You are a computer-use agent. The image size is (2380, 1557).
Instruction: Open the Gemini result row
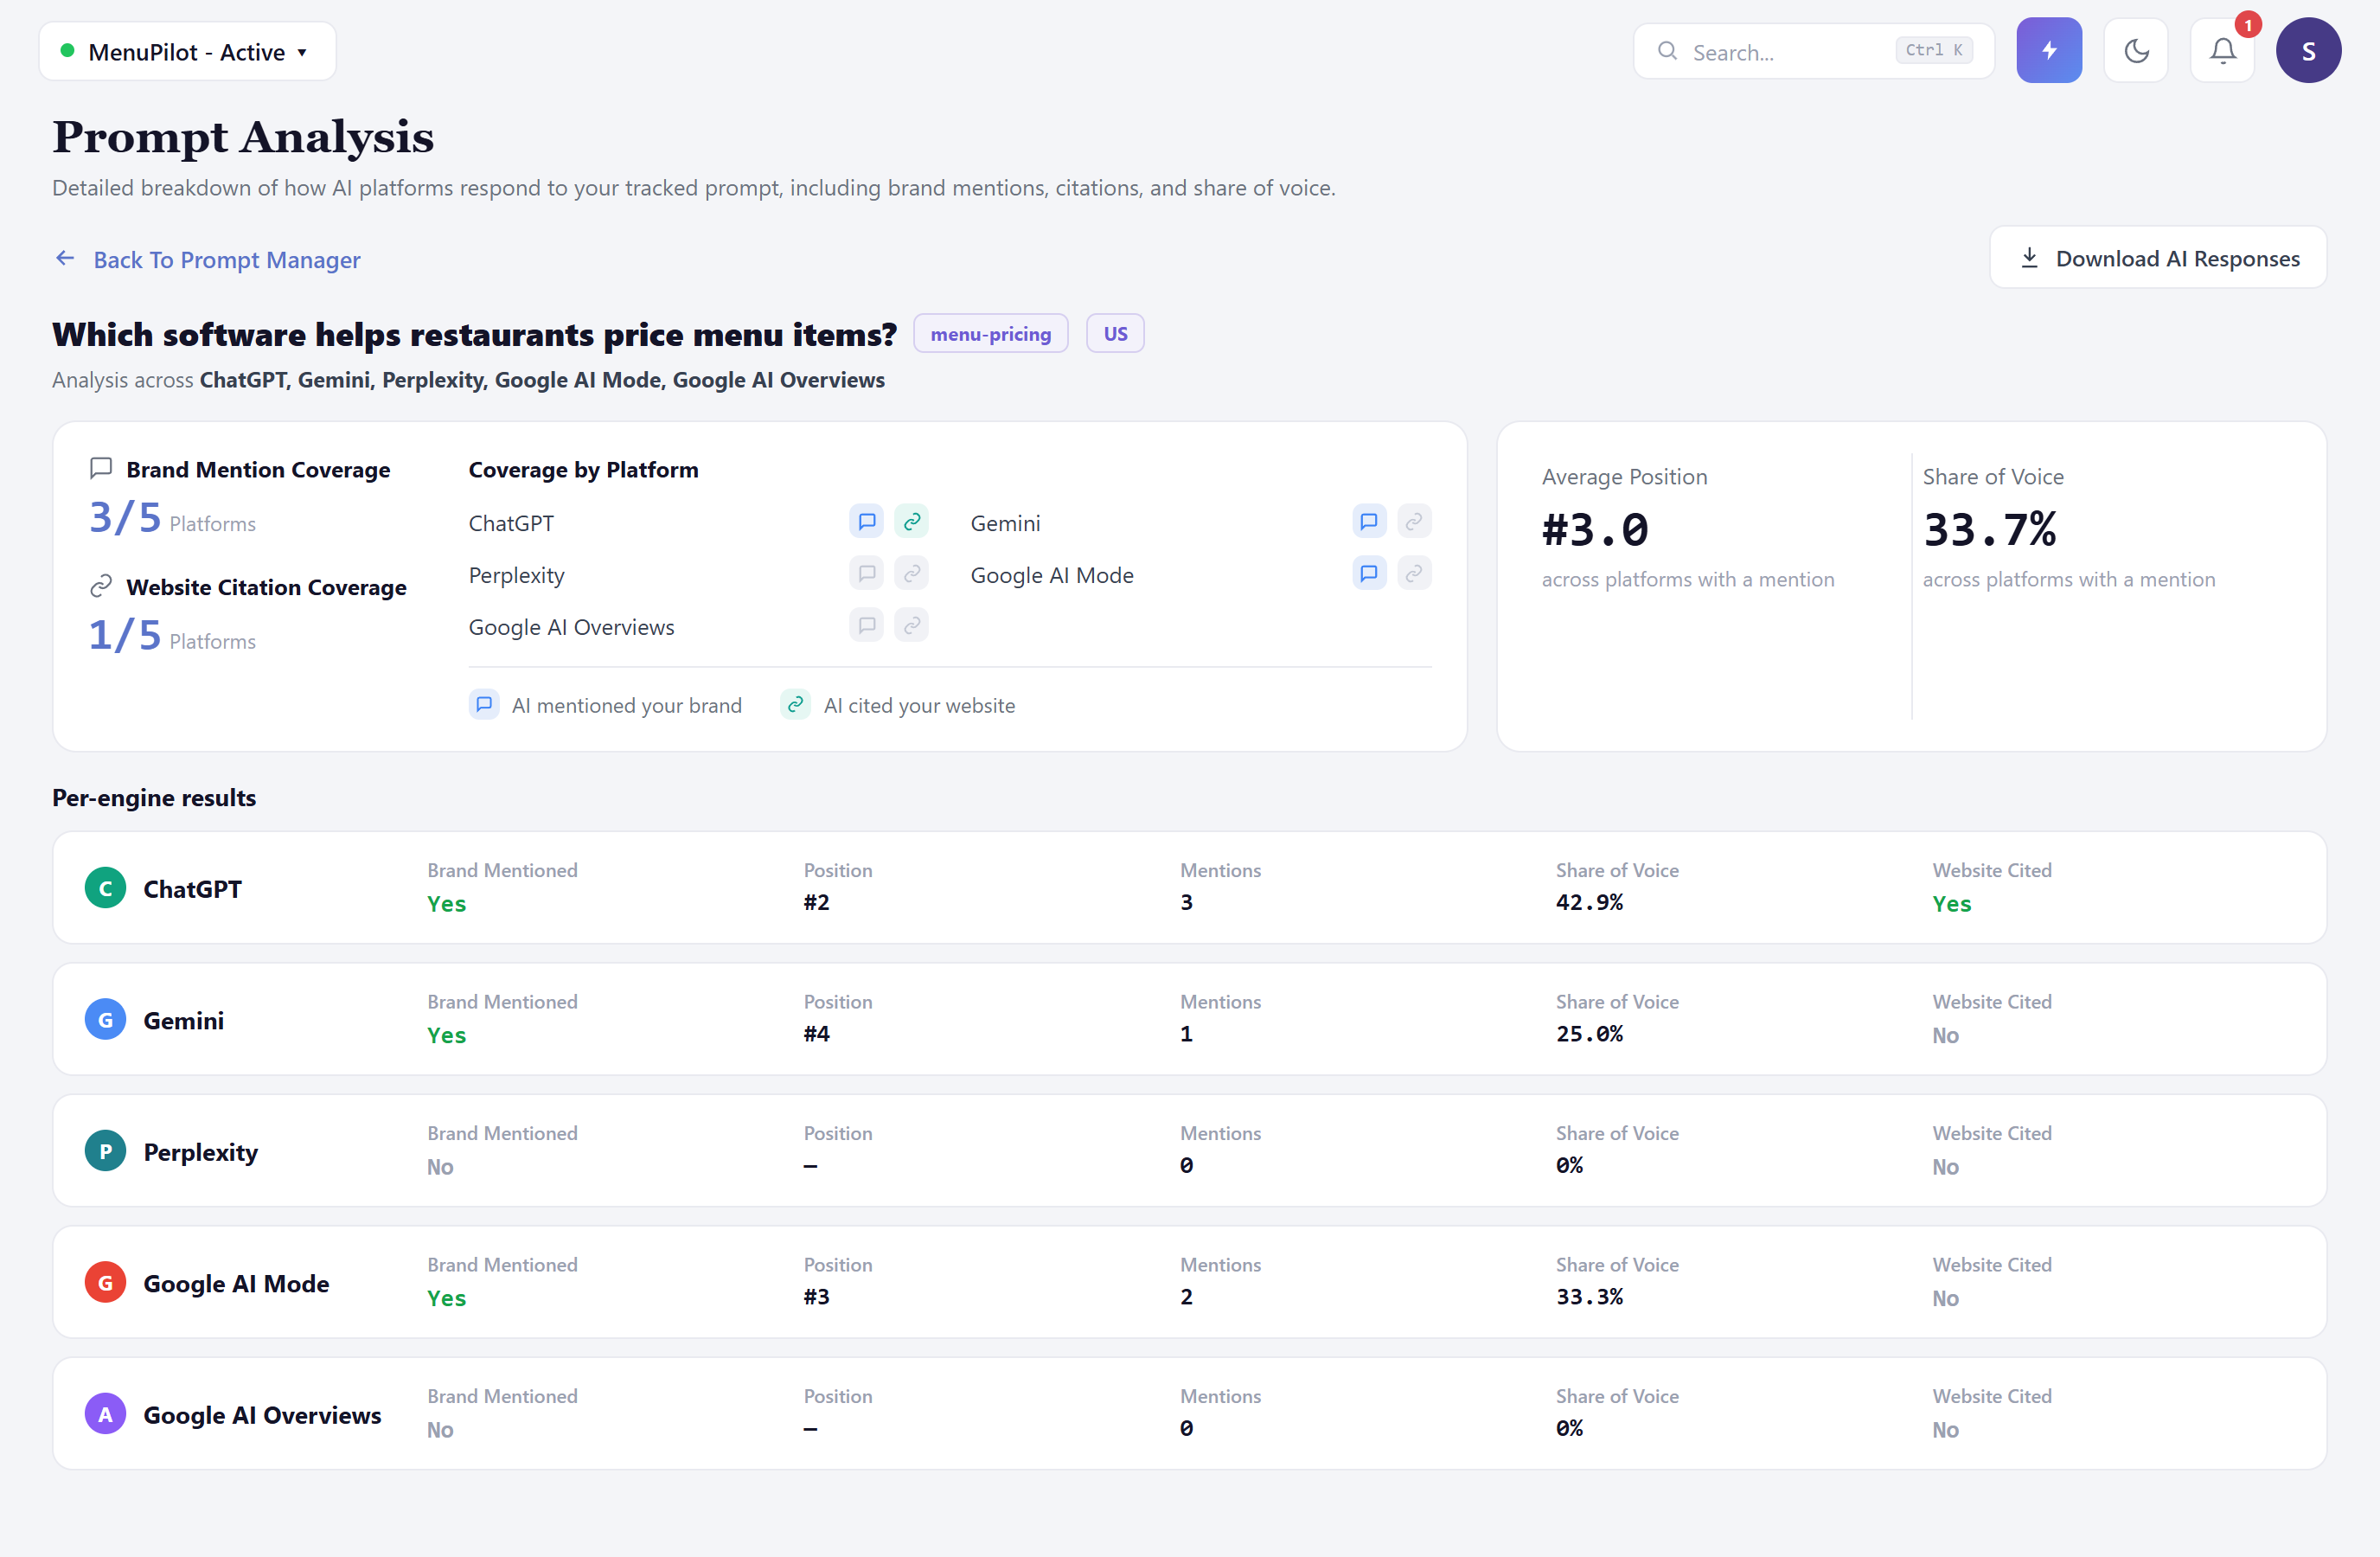(1189, 1019)
